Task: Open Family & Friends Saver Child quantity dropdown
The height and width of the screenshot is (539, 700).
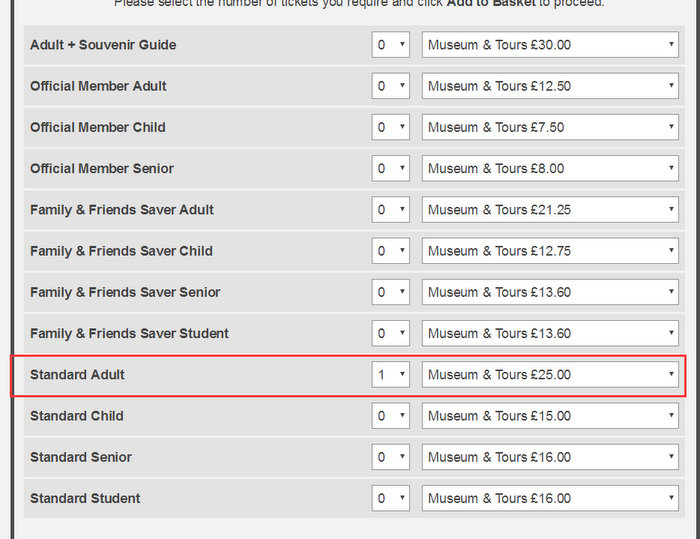Action: pos(390,251)
